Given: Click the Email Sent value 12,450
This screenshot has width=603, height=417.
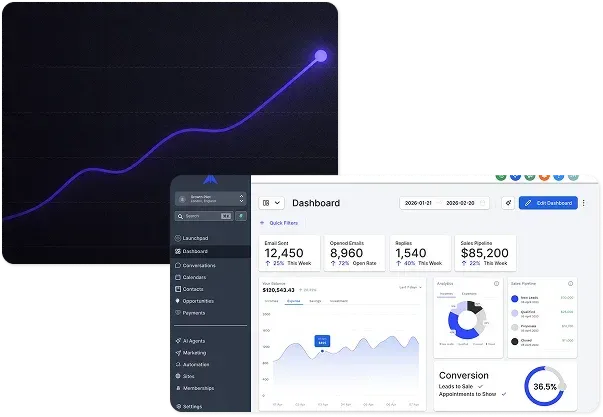Looking at the screenshot, I should pos(284,253).
